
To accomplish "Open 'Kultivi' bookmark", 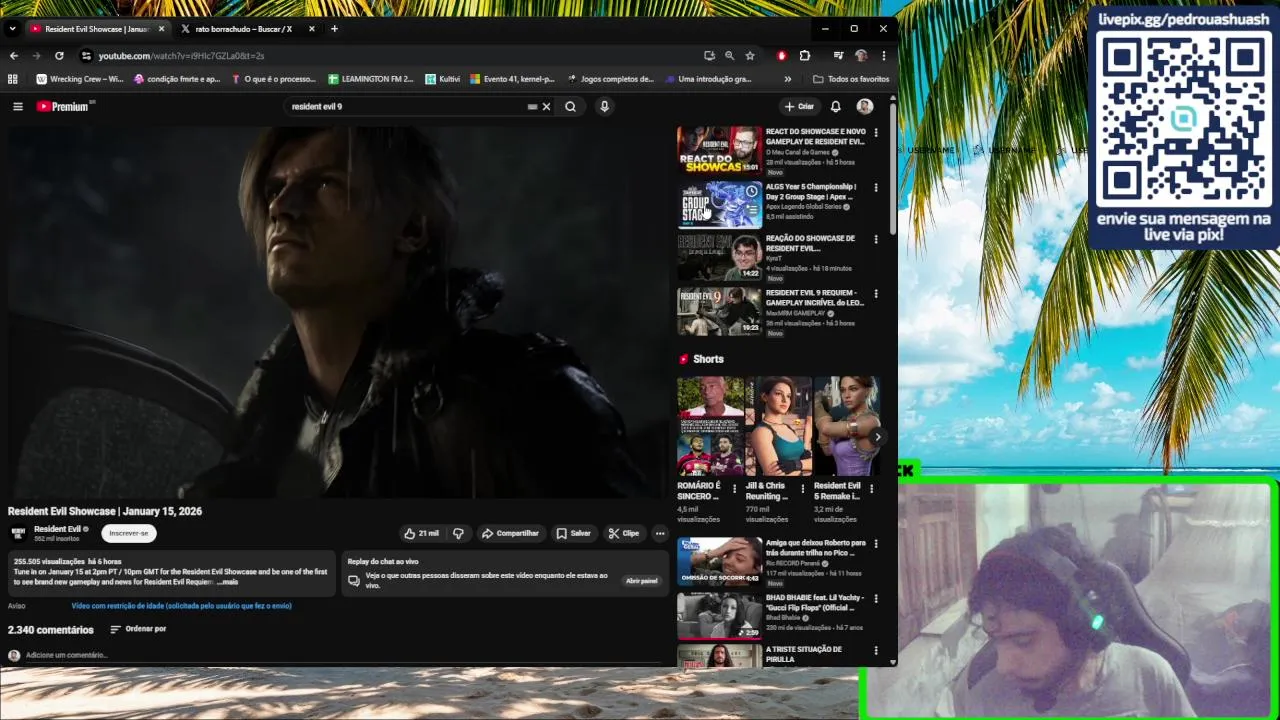I will pyautogui.click(x=443, y=79).
